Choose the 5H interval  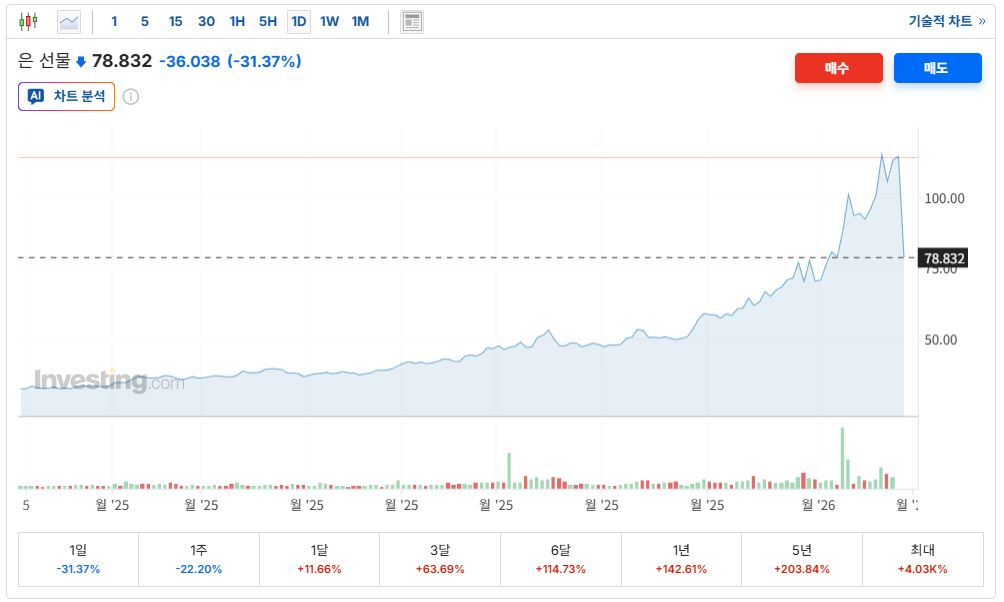click(x=268, y=21)
